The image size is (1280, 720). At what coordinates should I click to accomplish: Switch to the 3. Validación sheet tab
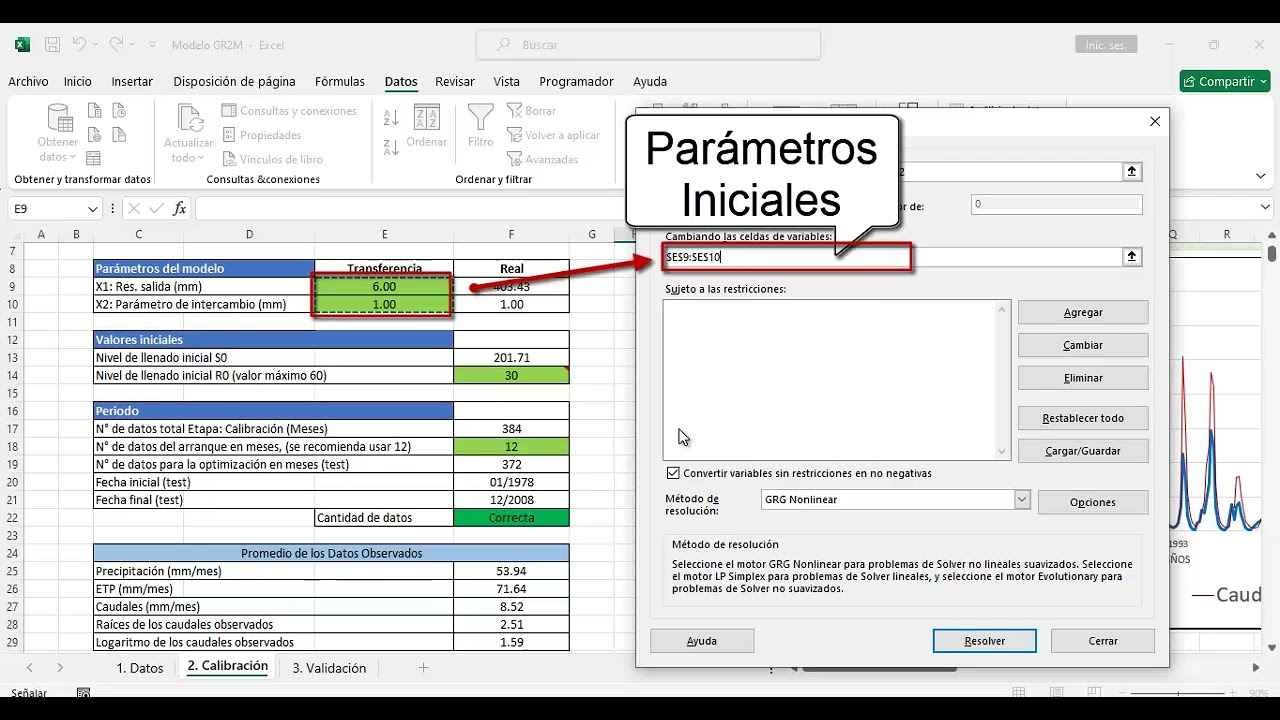(x=329, y=668)
